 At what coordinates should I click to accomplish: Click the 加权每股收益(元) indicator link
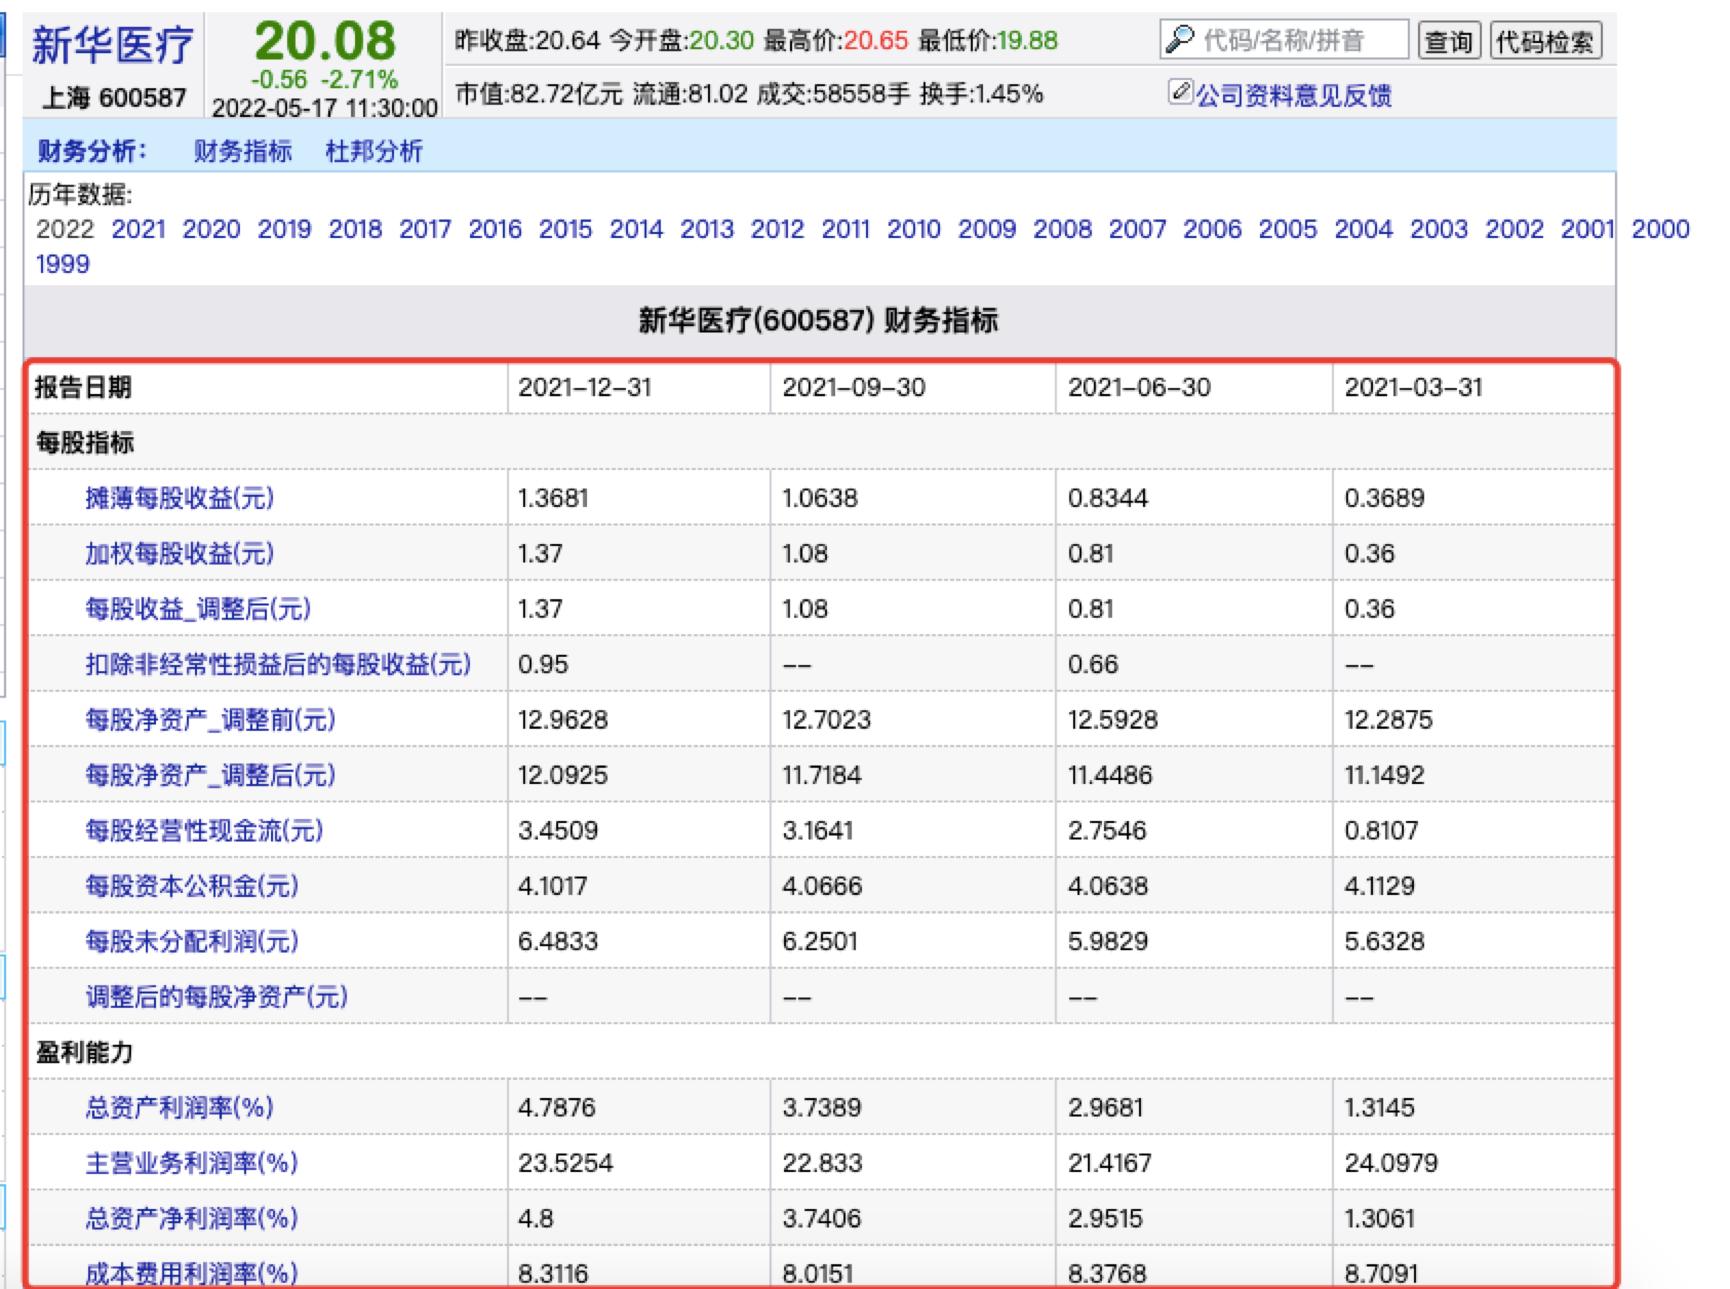pyautogui.click(x=178, y=553)
